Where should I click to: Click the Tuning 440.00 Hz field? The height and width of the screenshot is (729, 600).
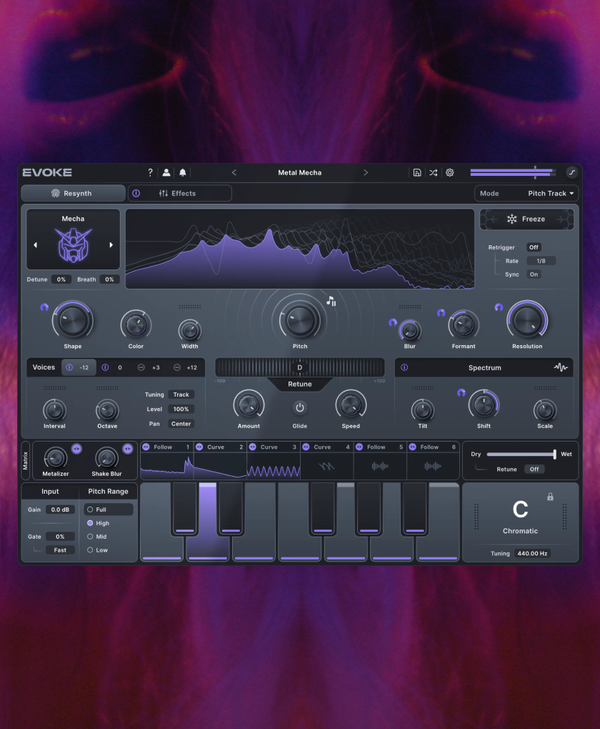[531, 553]
